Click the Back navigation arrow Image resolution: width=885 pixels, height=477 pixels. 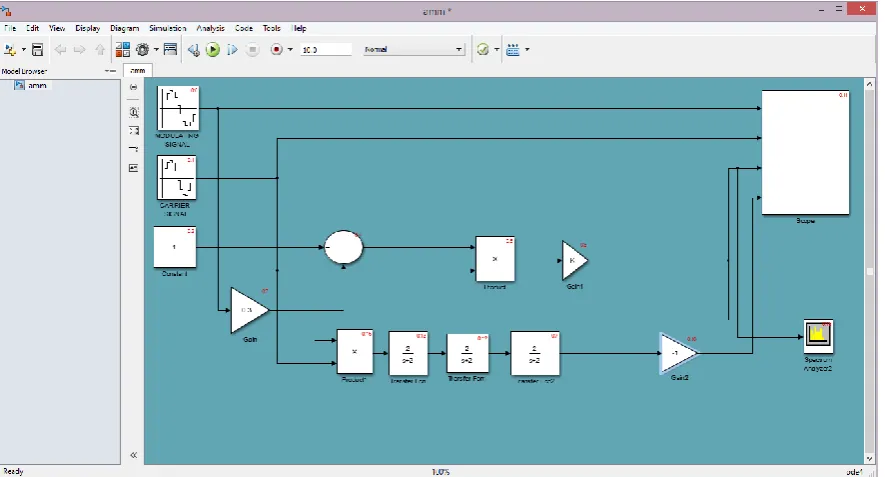click(60, 50)
